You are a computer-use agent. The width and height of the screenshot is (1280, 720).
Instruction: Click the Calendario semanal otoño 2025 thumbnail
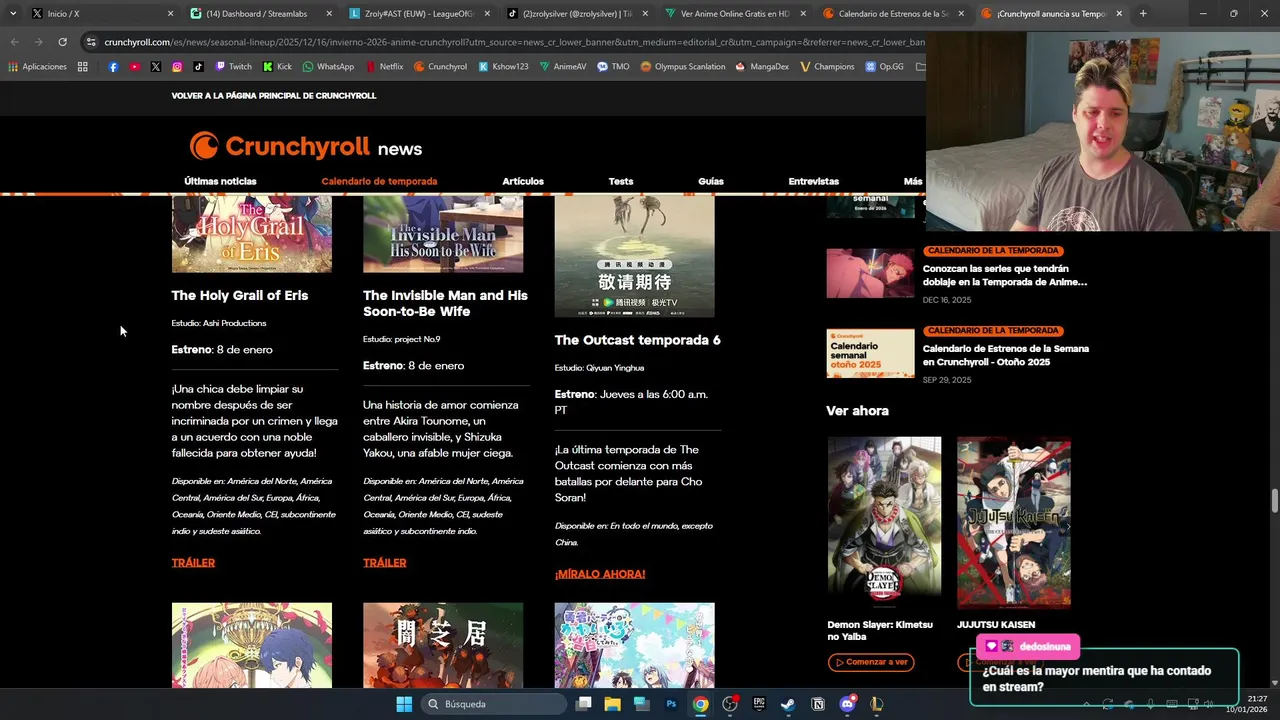point(870,353)
